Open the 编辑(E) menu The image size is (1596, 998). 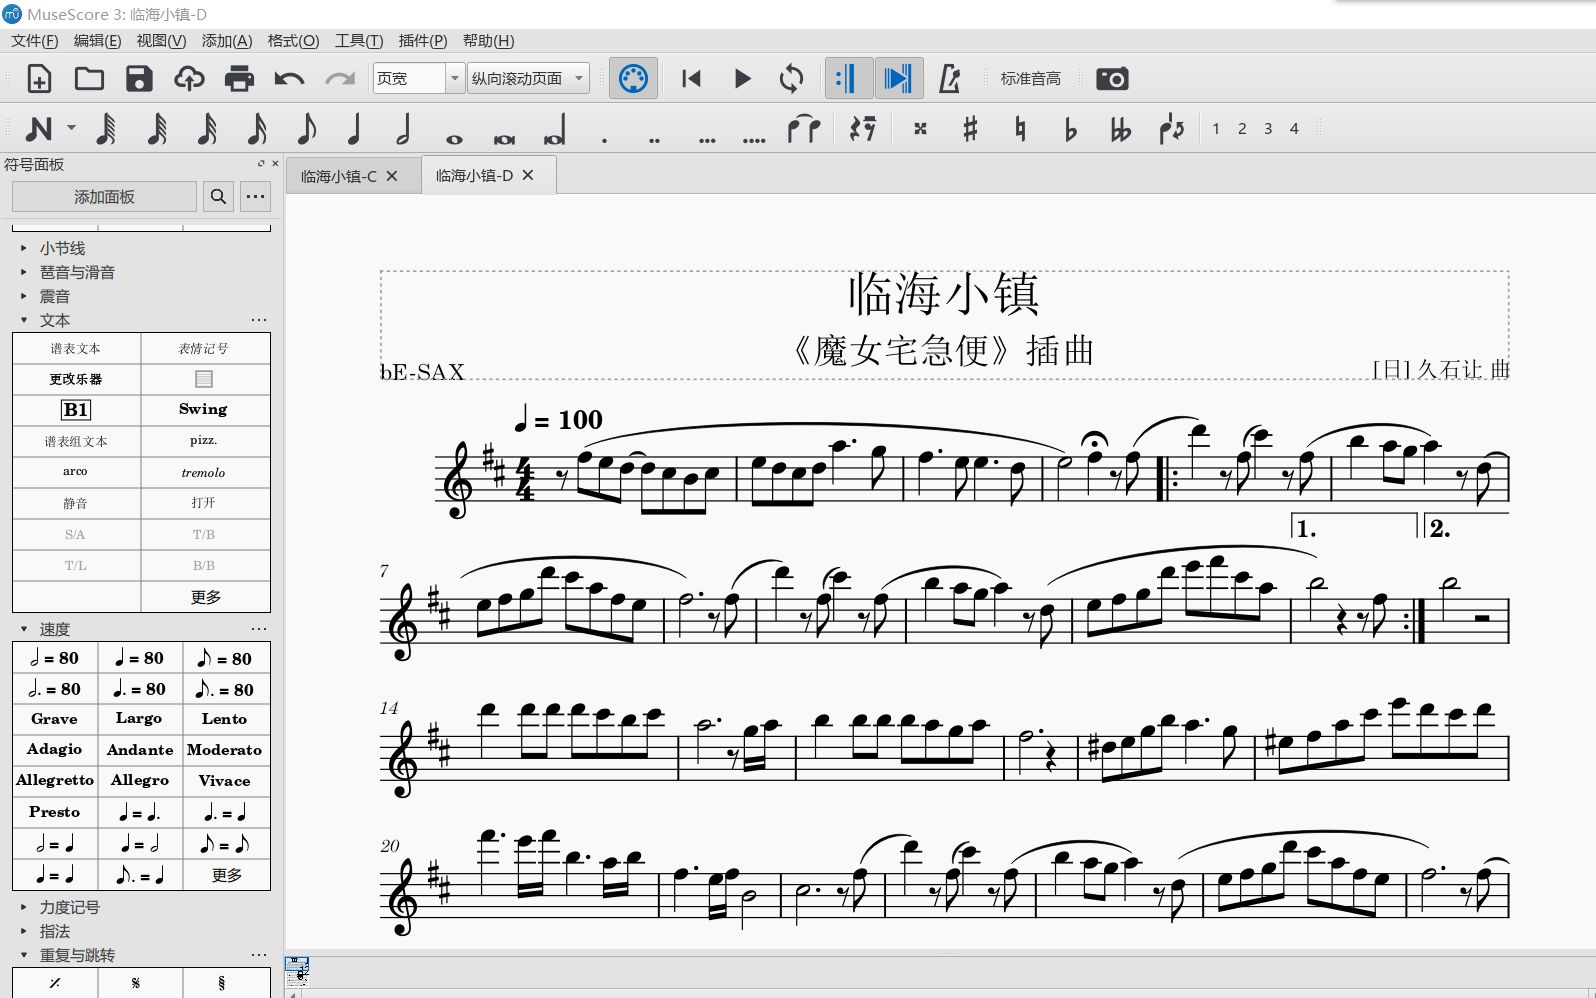97,41
